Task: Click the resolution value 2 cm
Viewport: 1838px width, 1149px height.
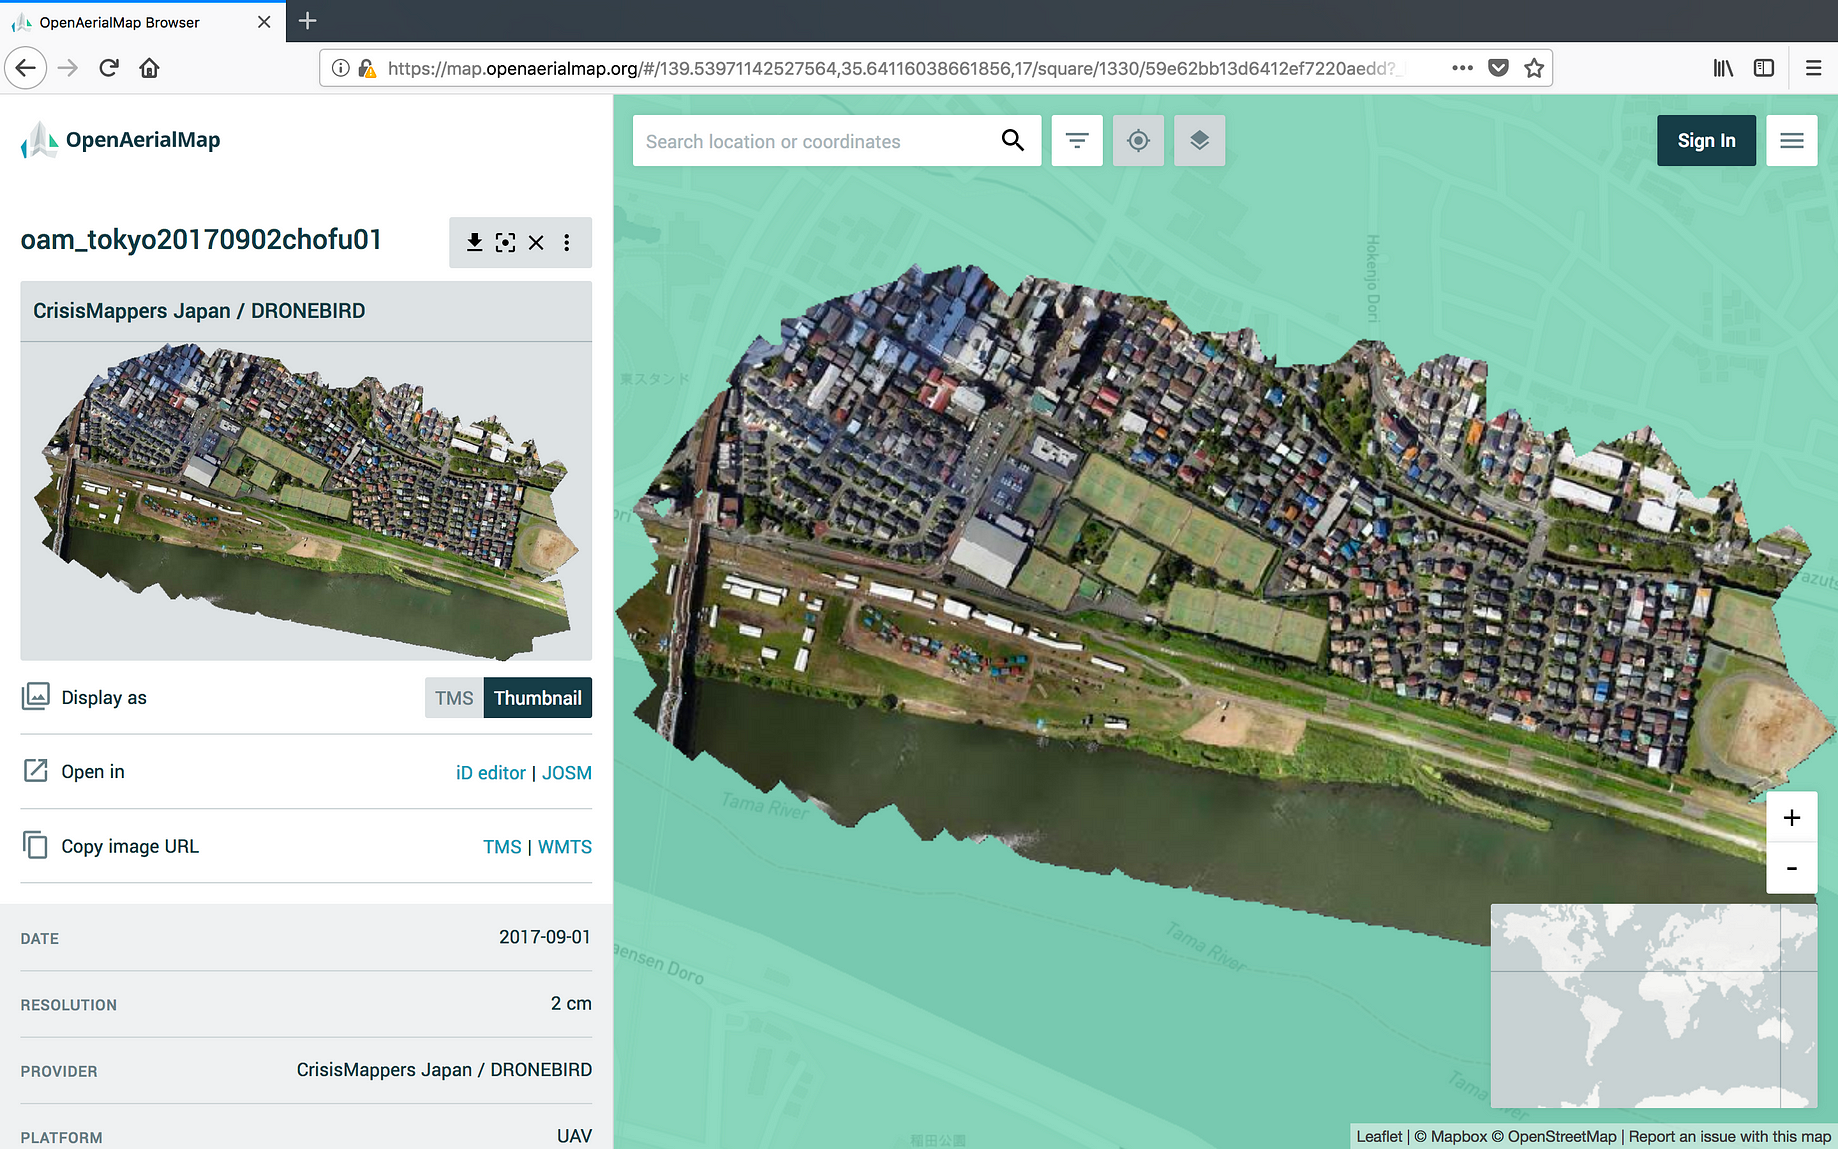Action: [571, 1003]
